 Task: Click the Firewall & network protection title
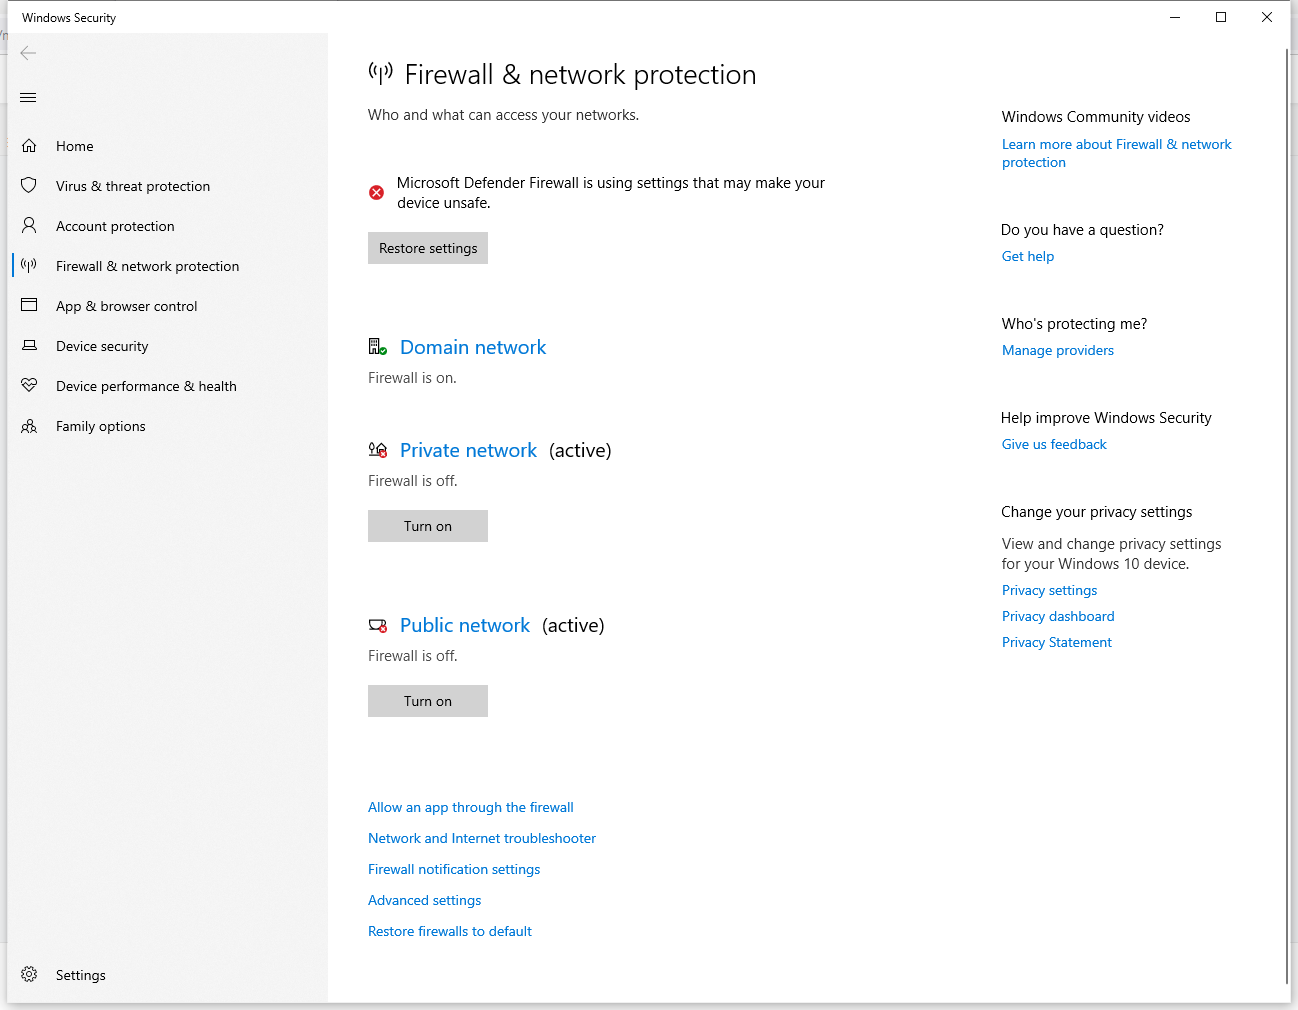[580, 74]
